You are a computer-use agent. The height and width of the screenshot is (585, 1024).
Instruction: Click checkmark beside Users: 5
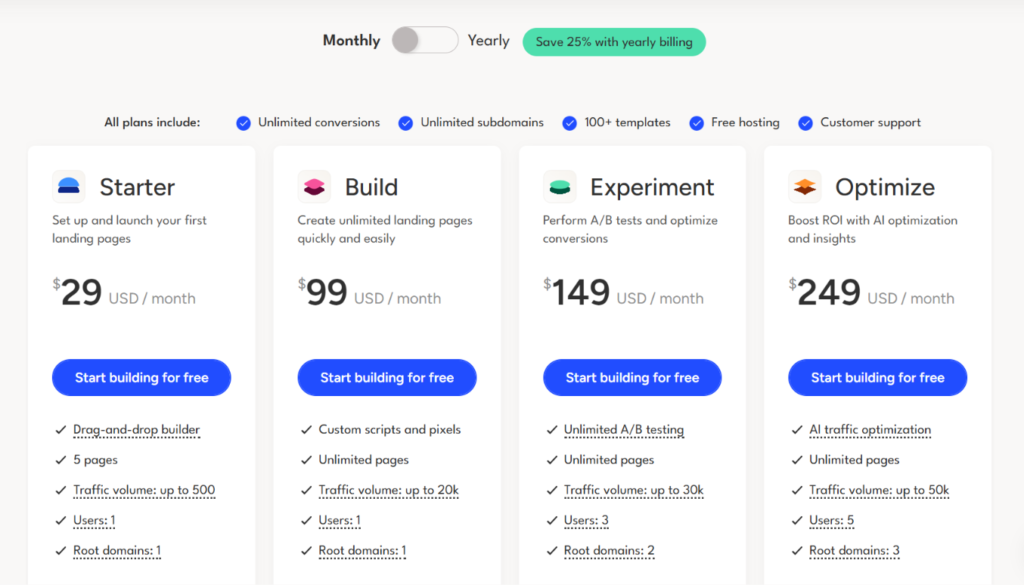[x=797, y=520]
